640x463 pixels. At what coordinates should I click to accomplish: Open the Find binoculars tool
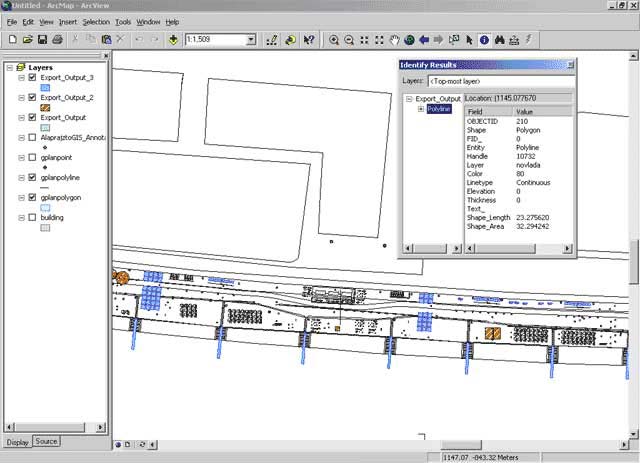(x=499, y=40)
